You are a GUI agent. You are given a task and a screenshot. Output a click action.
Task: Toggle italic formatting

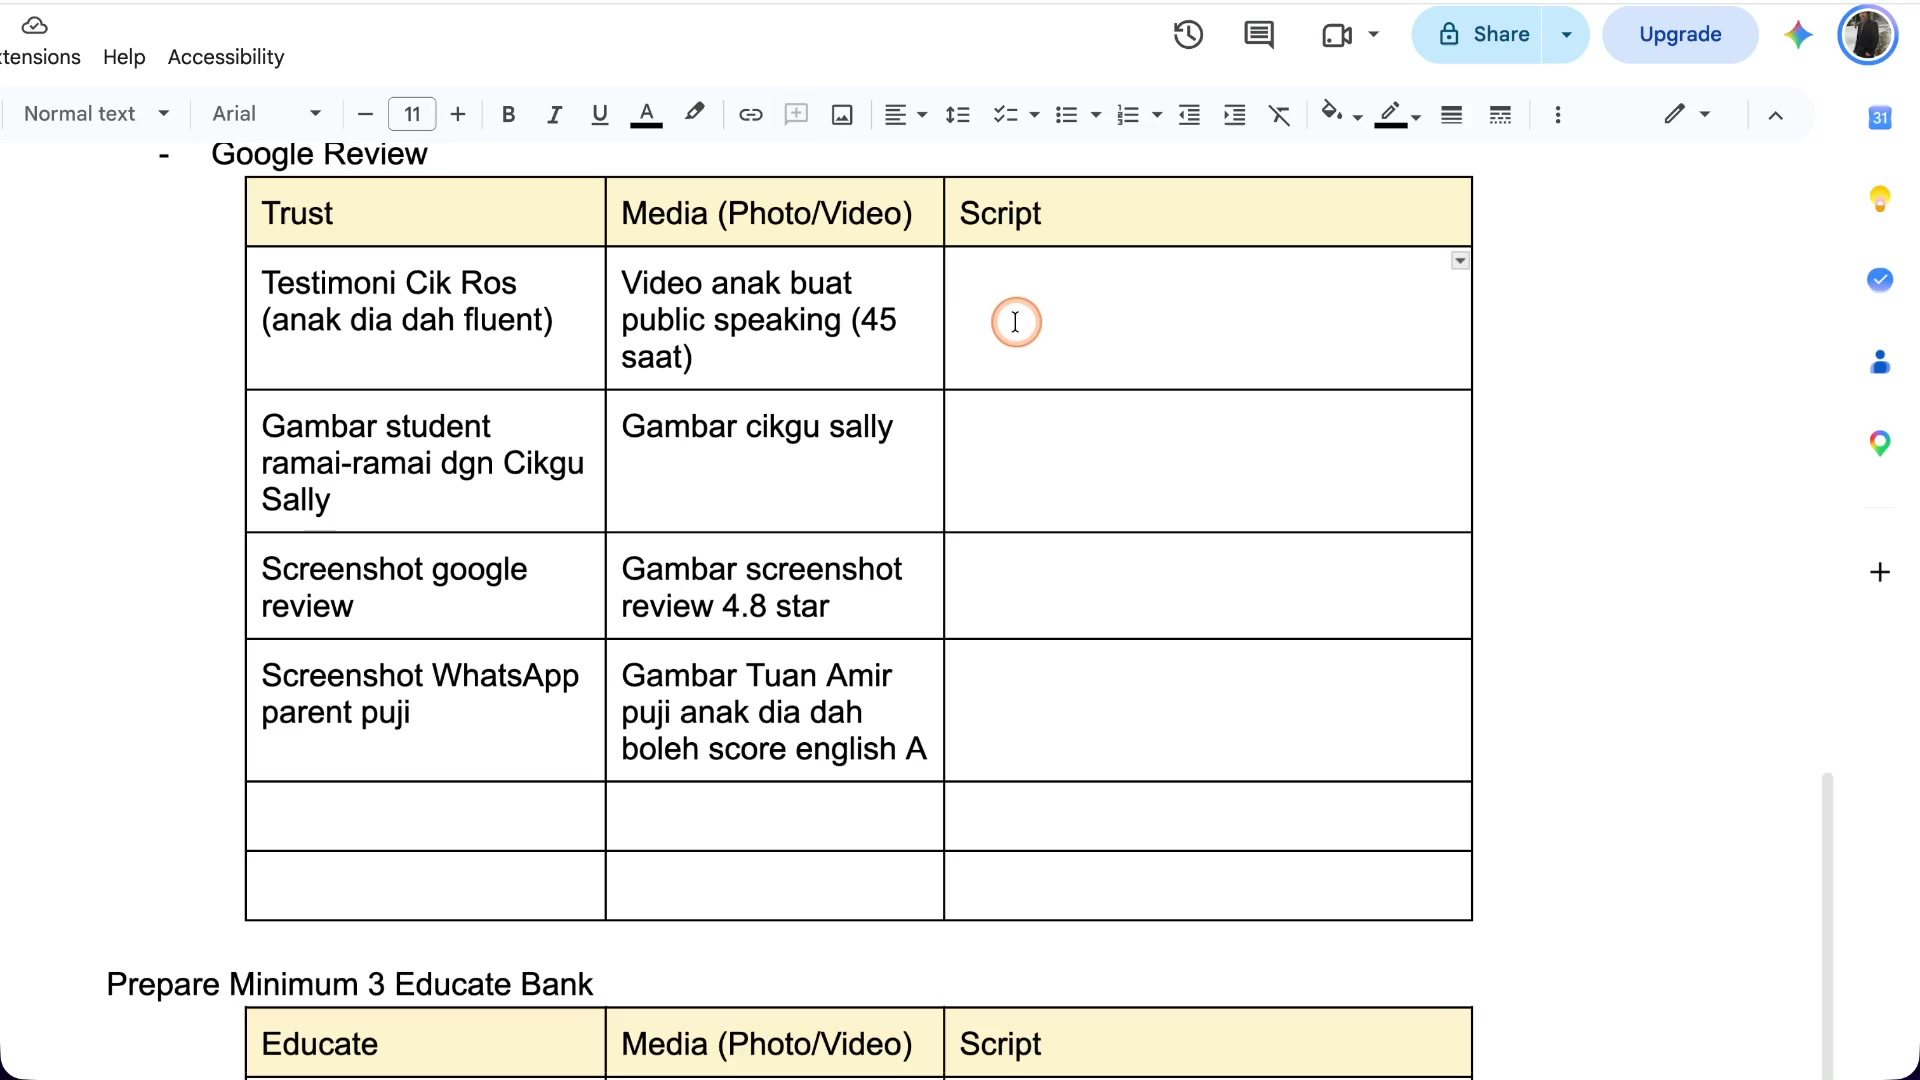(554, 115)
